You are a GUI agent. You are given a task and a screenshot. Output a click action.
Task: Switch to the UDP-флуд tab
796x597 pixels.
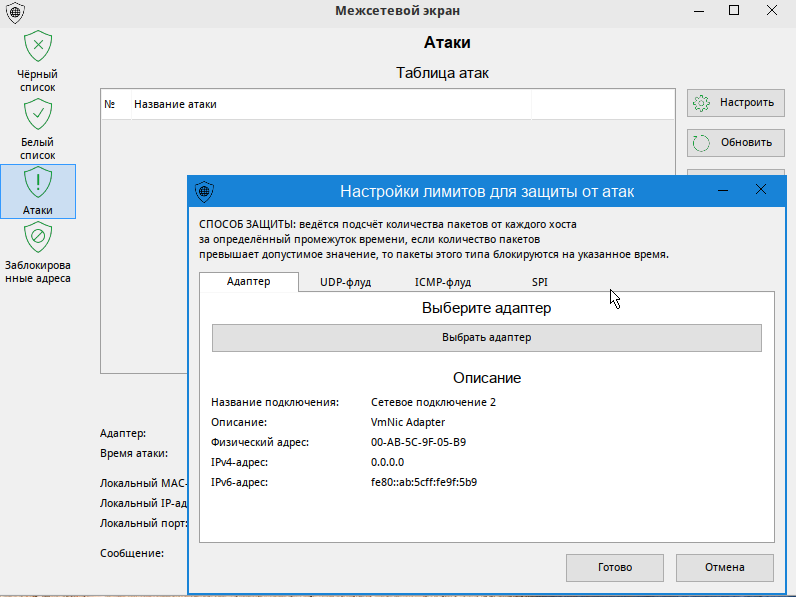point(345,282)
